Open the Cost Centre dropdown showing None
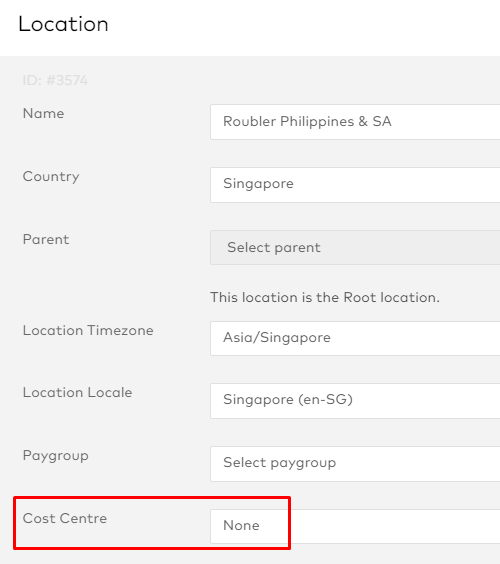The width and height of the screenshot is (500, 564). click(355, 526)
